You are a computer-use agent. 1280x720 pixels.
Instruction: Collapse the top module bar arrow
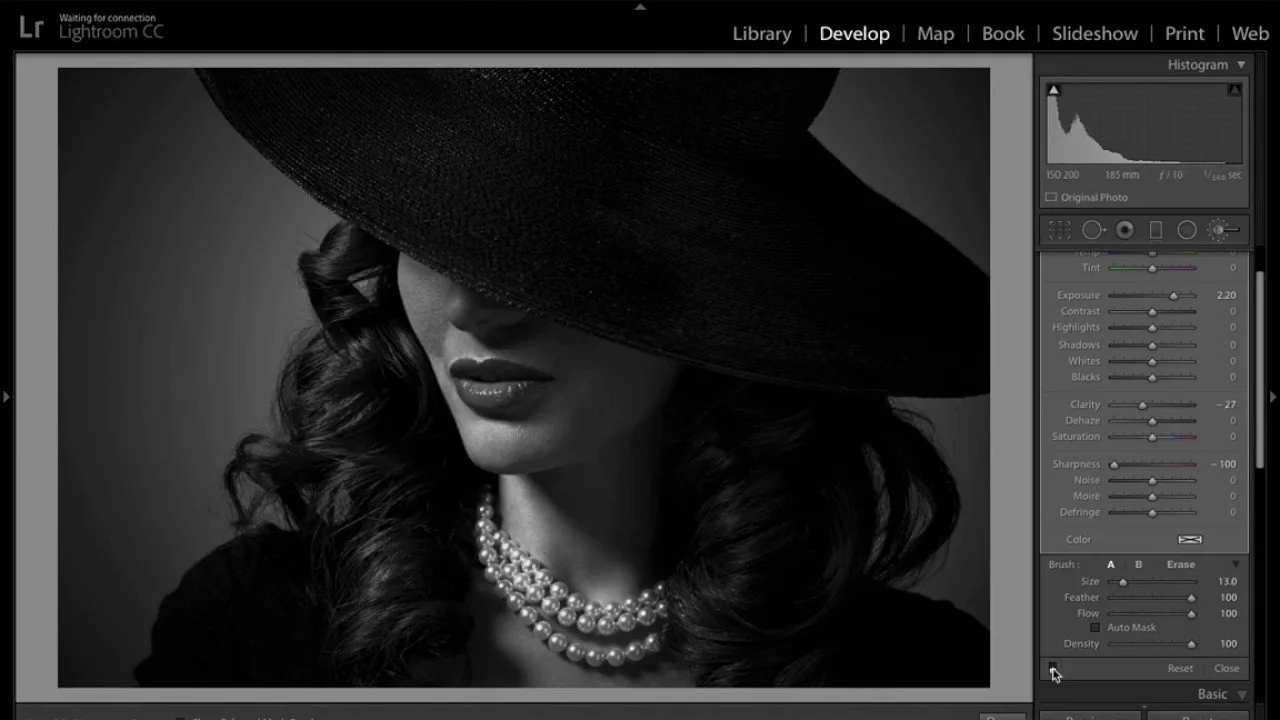point(640,6)
